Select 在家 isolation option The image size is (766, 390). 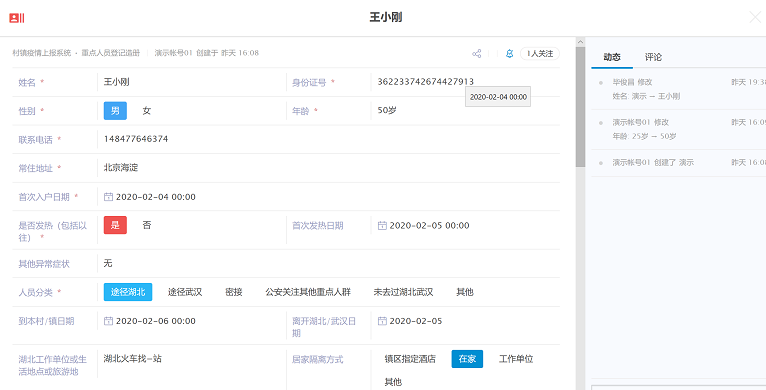[467, 359]
